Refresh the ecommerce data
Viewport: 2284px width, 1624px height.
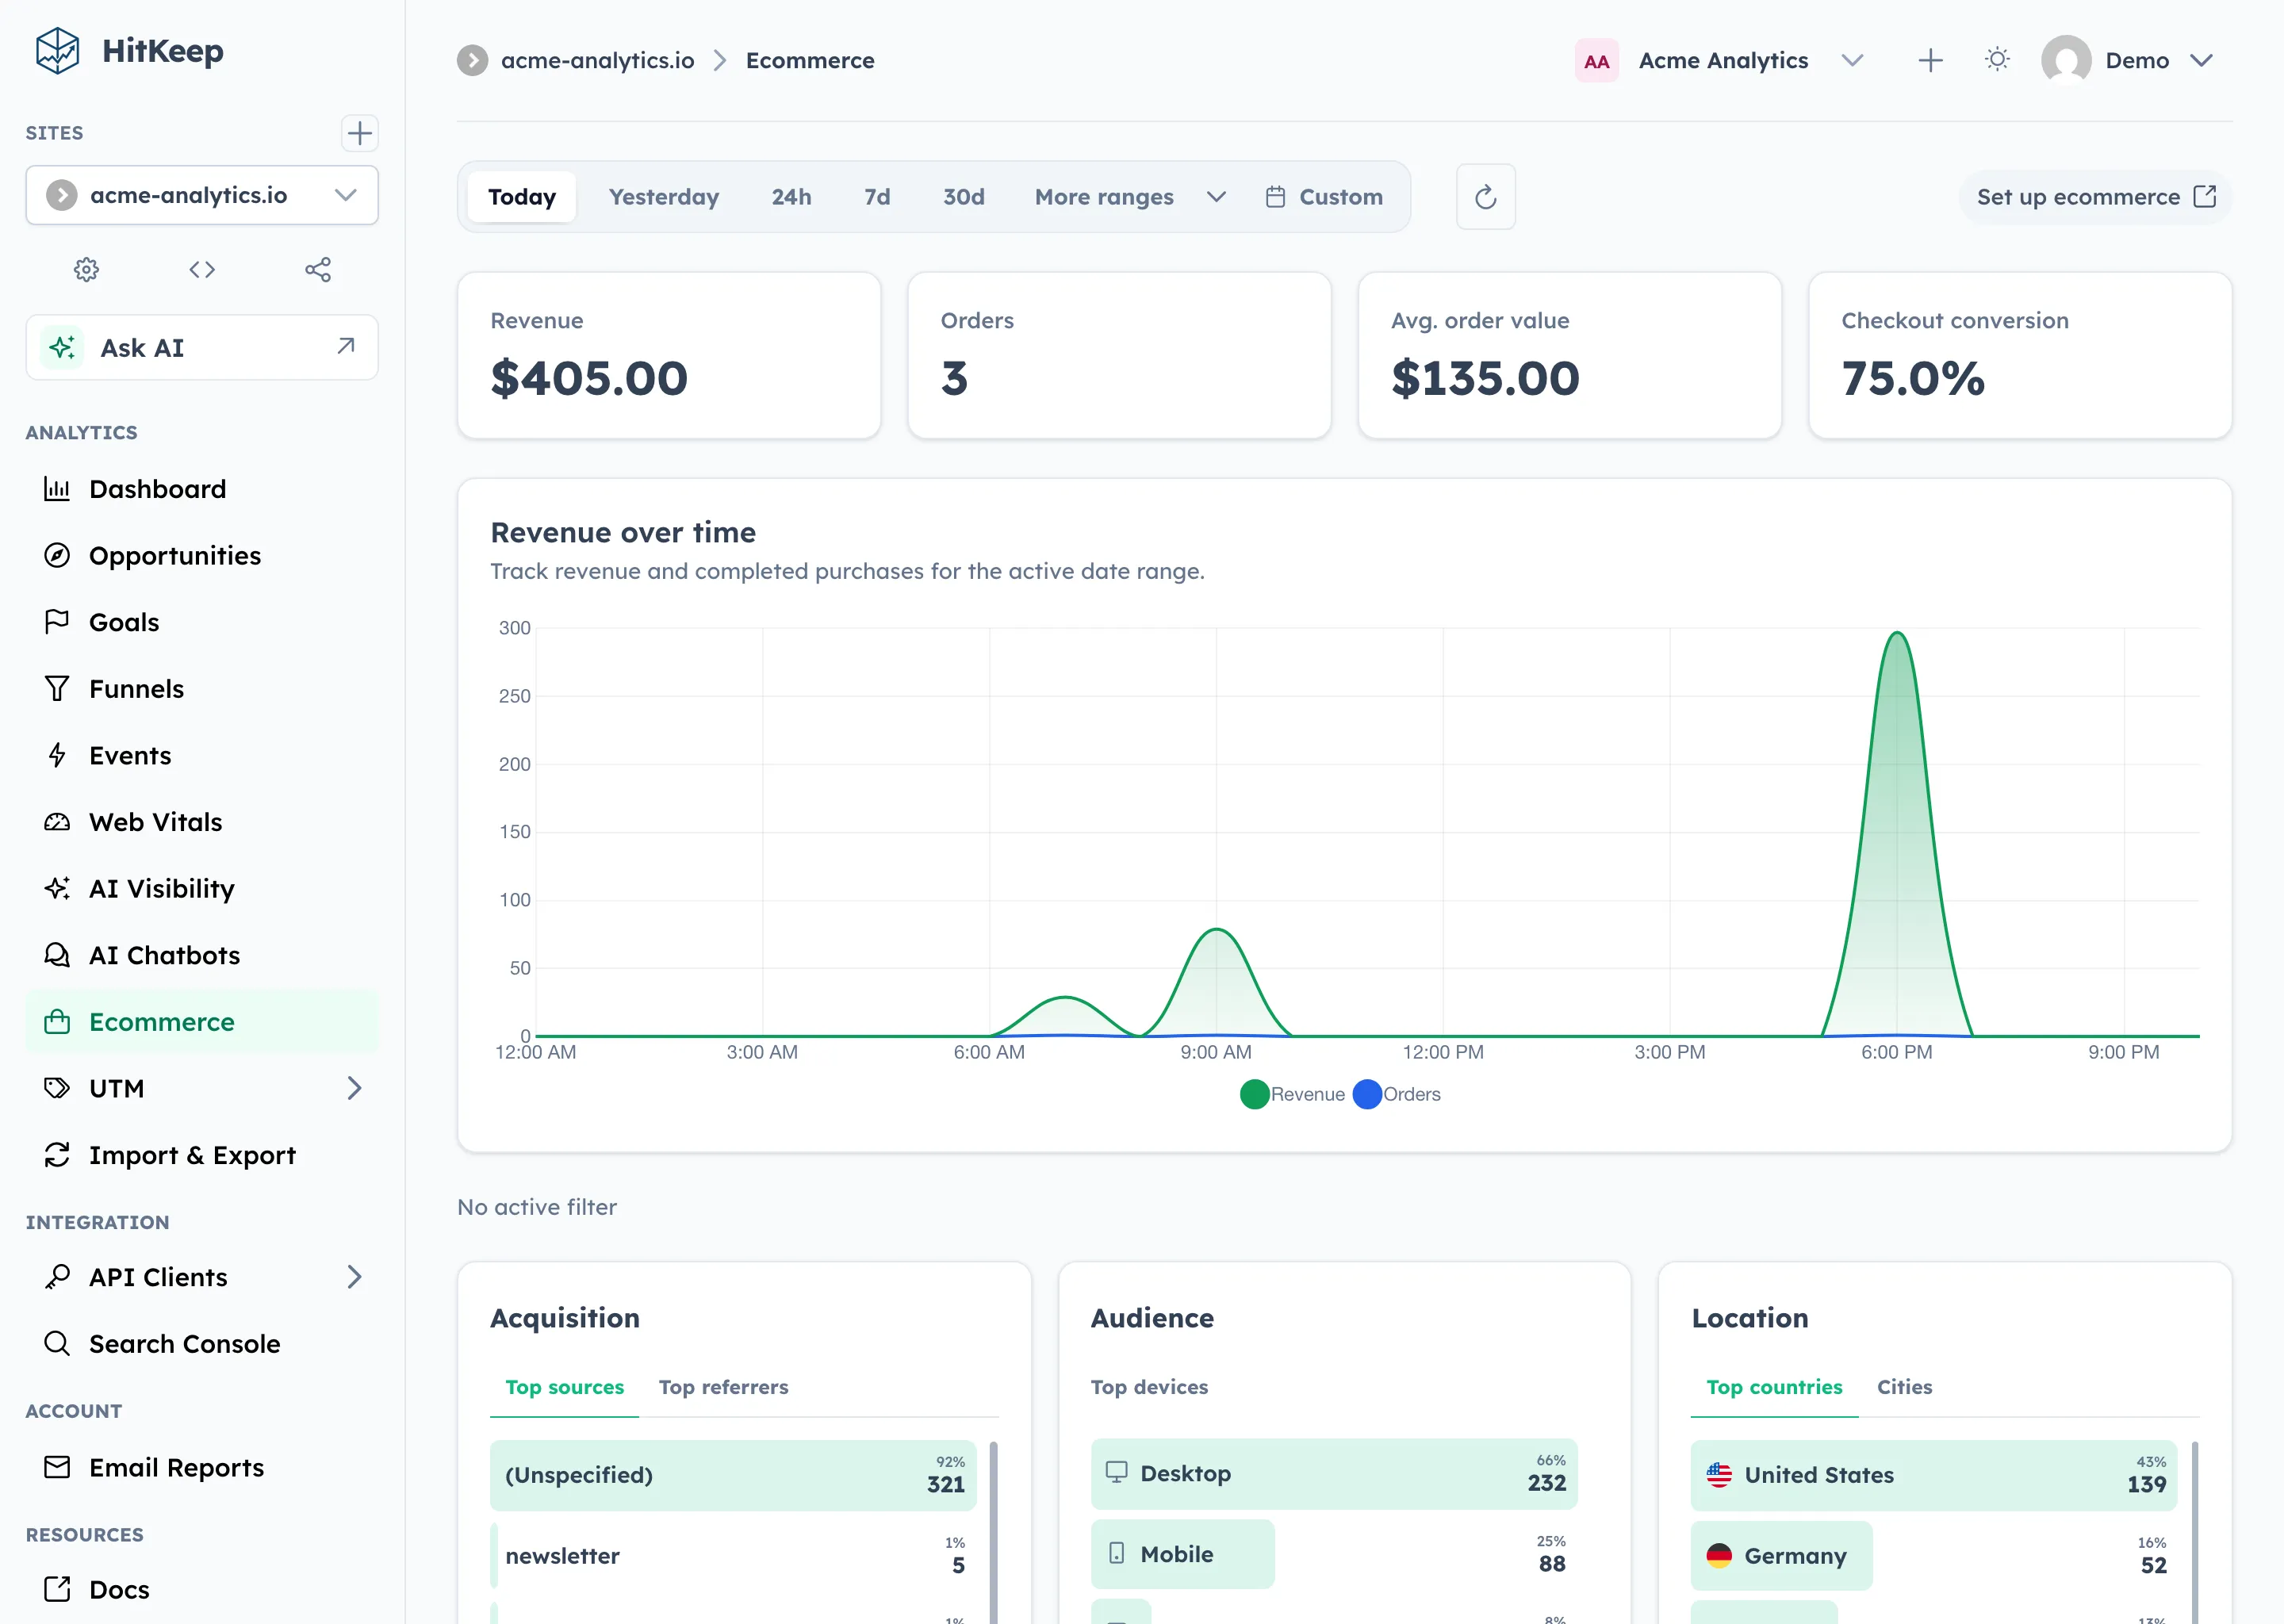tap(1485, 197)
